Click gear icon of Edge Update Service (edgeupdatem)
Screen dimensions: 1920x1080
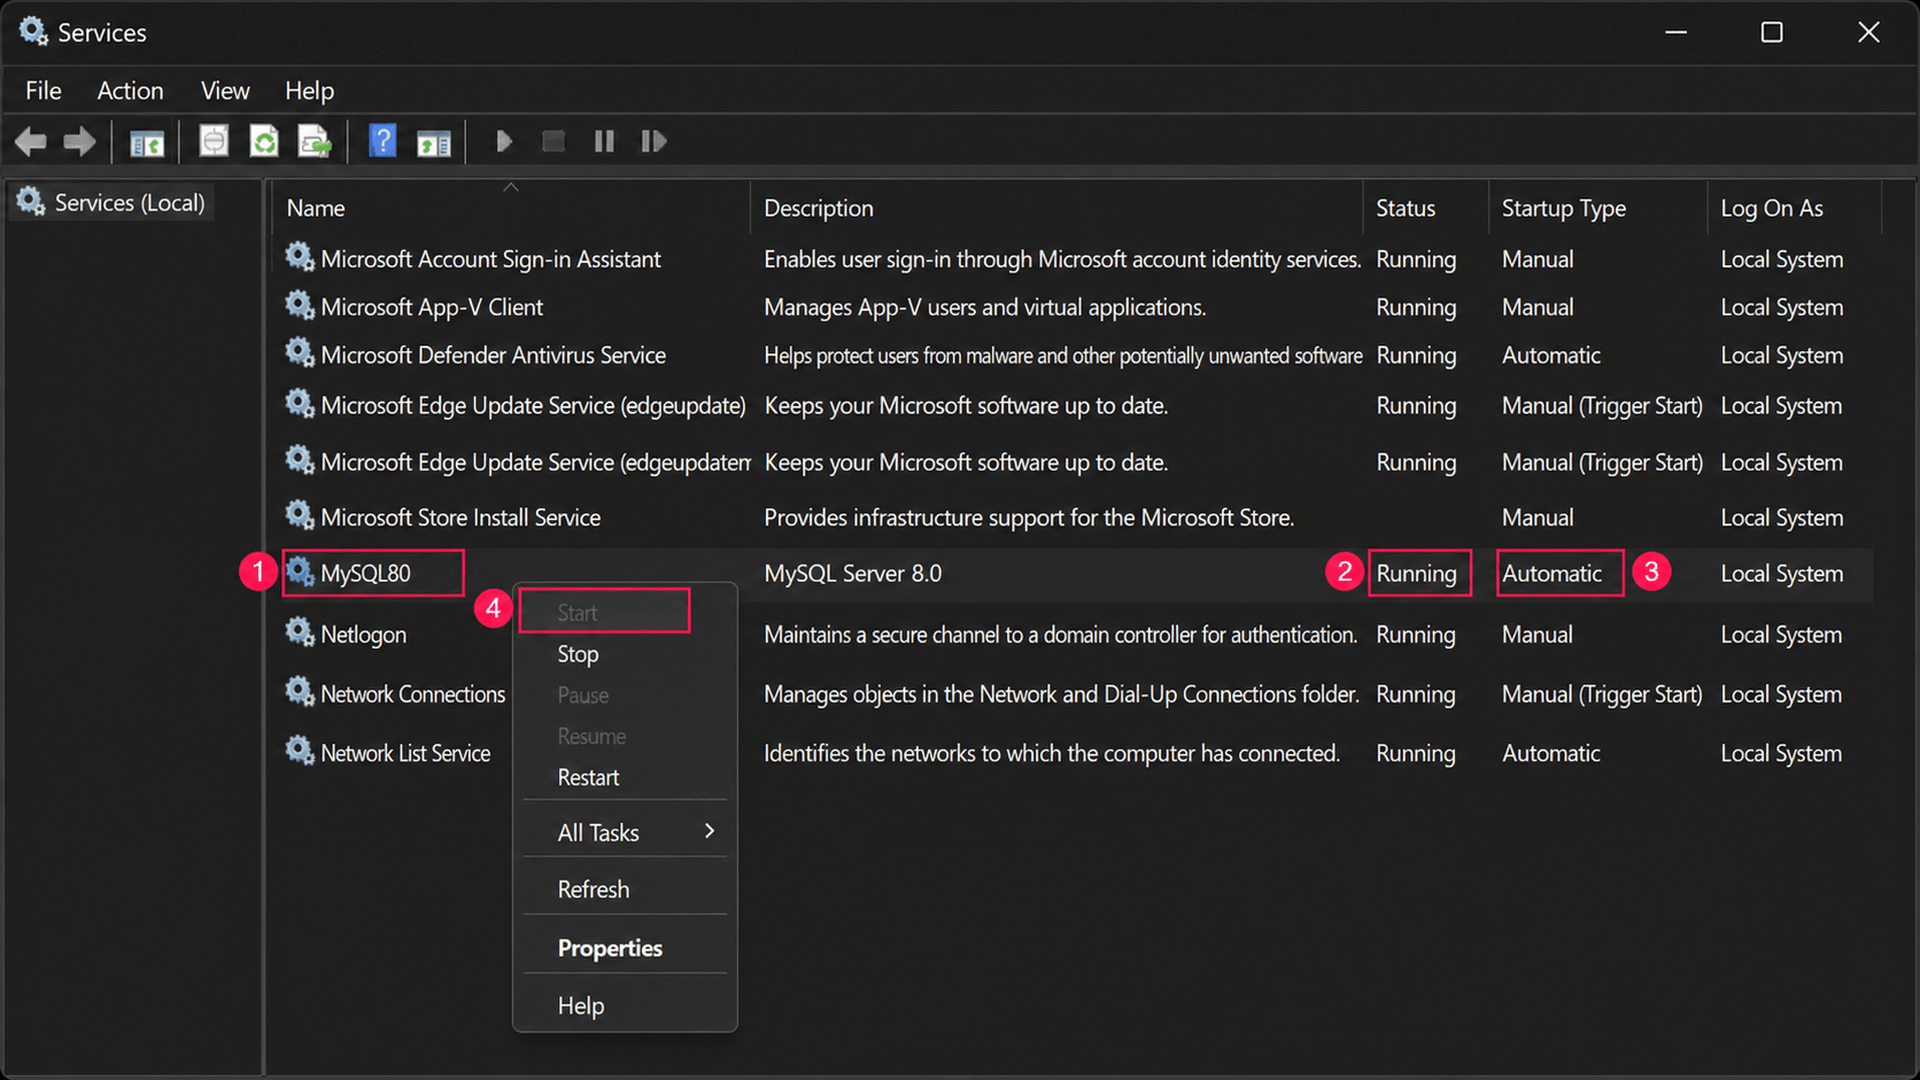(x=299, y=460)
